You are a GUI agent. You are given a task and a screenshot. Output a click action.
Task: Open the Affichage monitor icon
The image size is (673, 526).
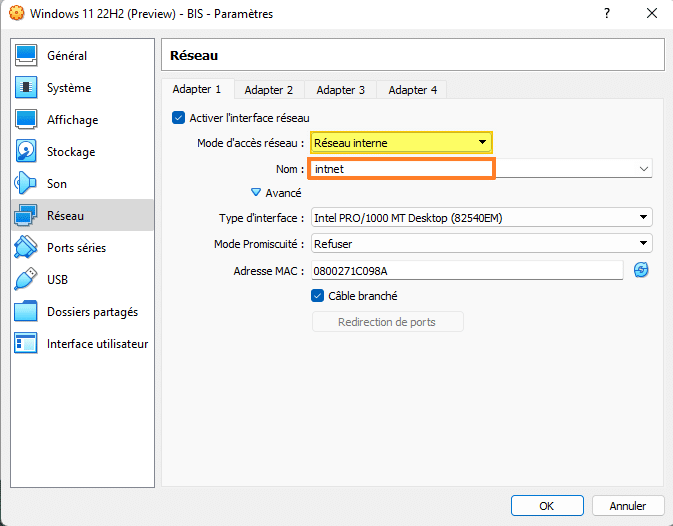tap(27, 120)
